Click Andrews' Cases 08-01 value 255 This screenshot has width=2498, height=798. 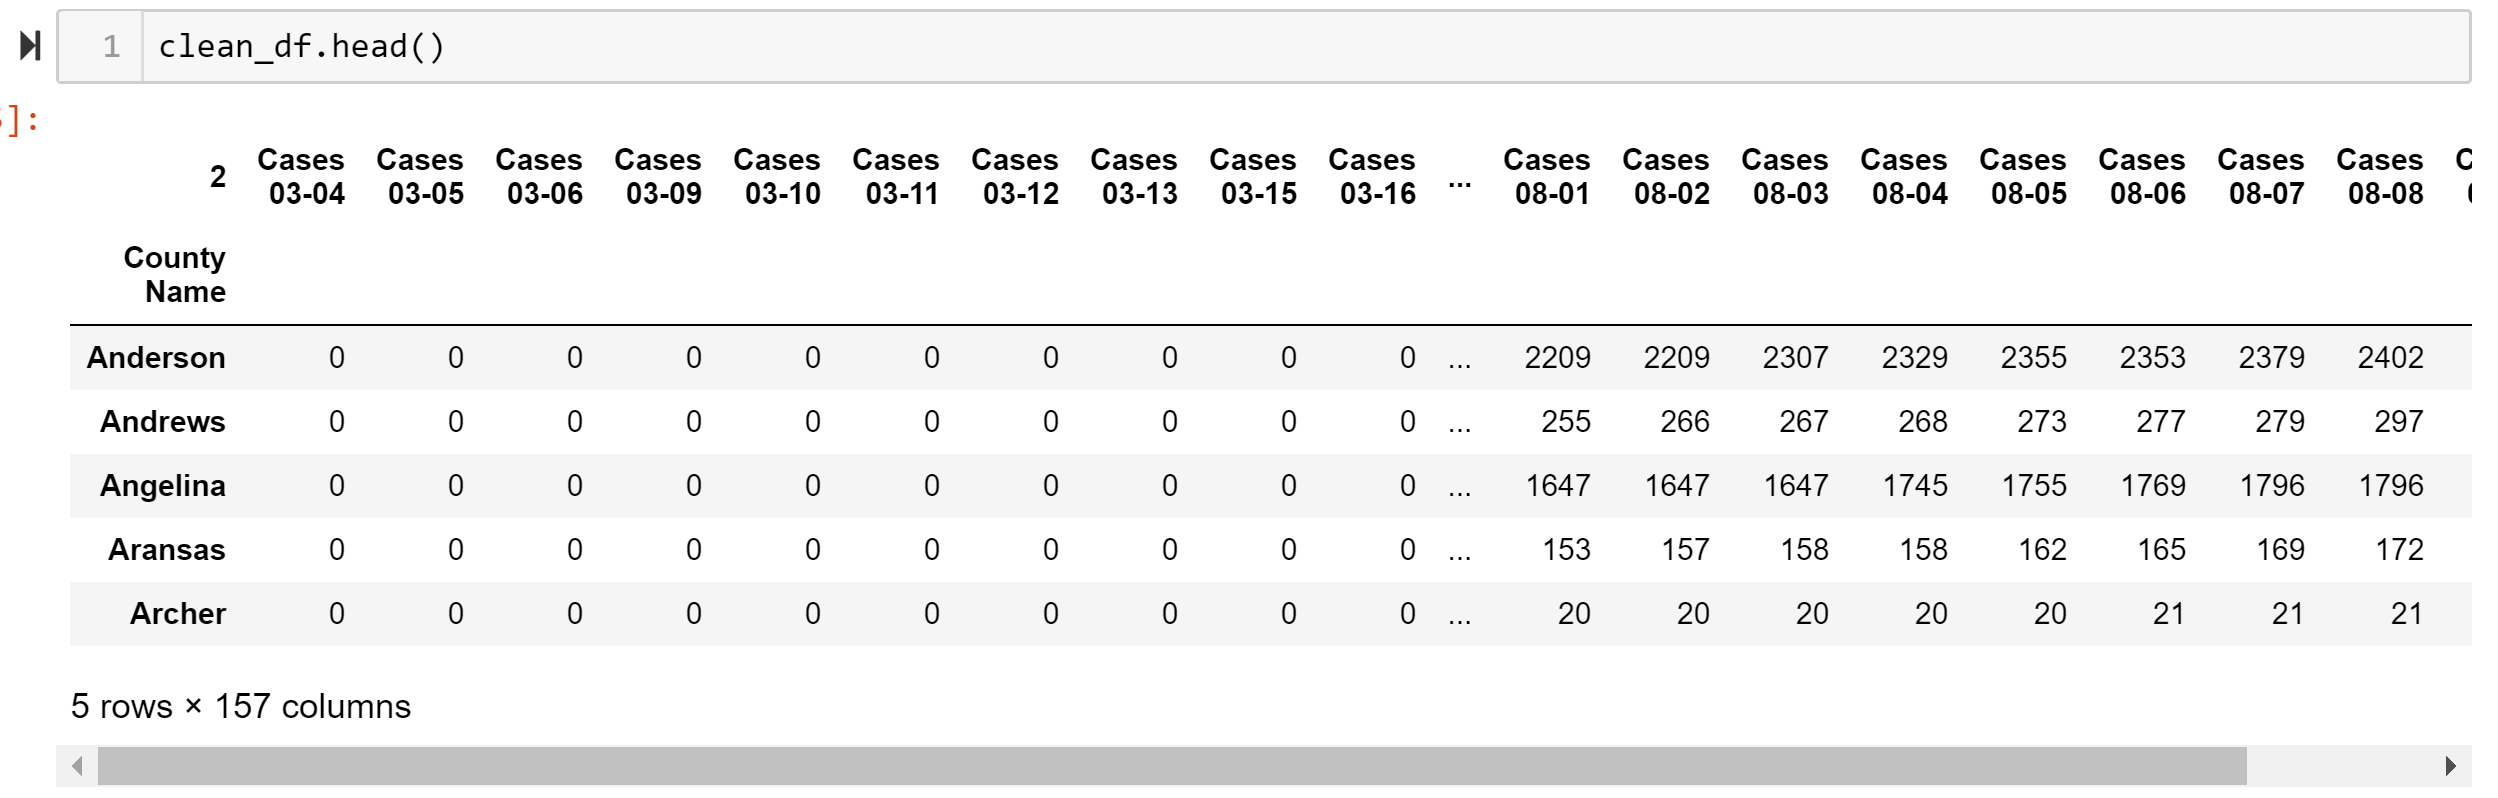tap(1565, 422)
